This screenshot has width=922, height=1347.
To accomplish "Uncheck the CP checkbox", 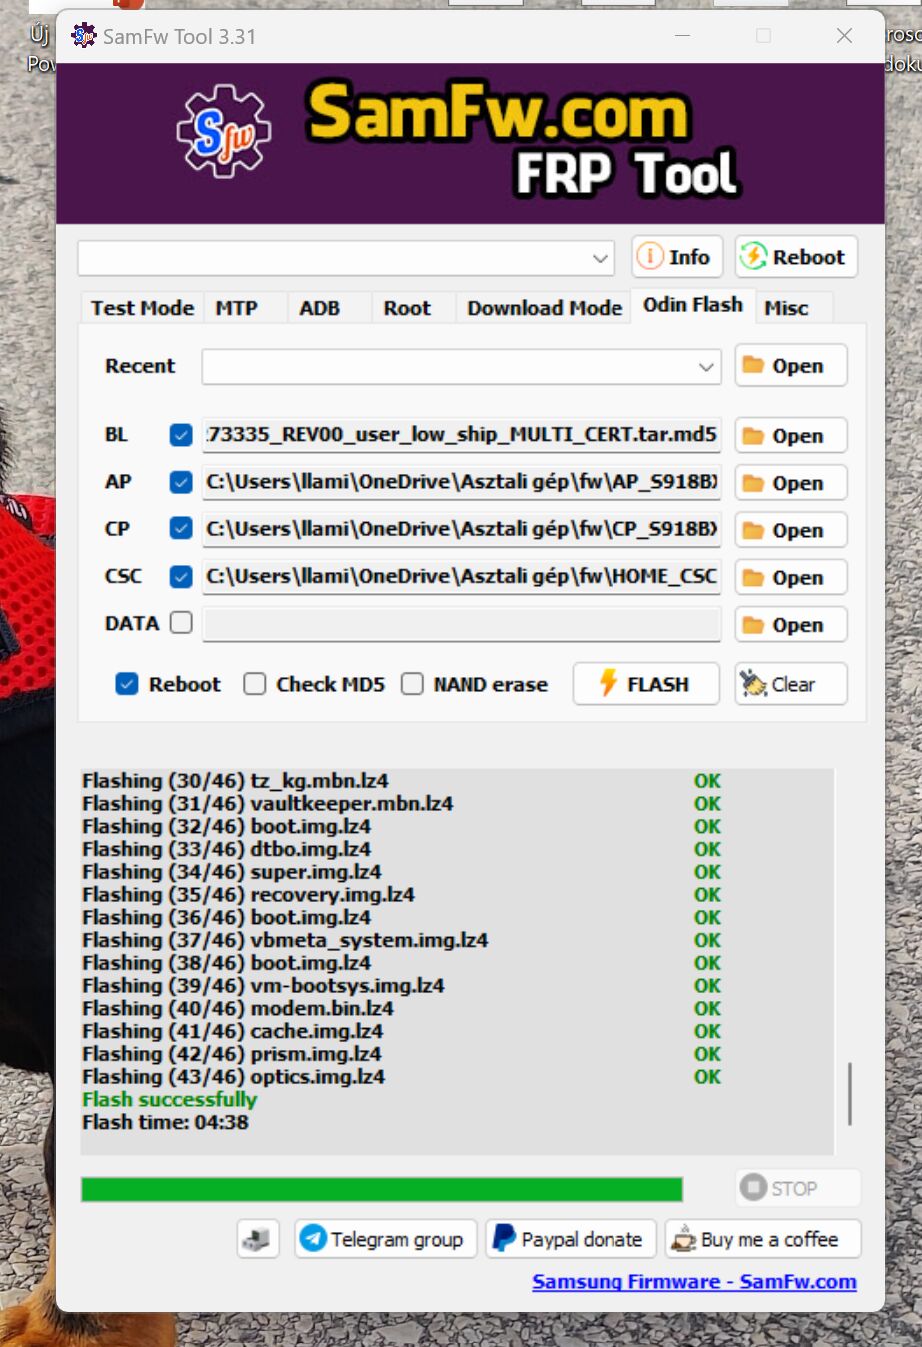I will click(x=181, y=528).
